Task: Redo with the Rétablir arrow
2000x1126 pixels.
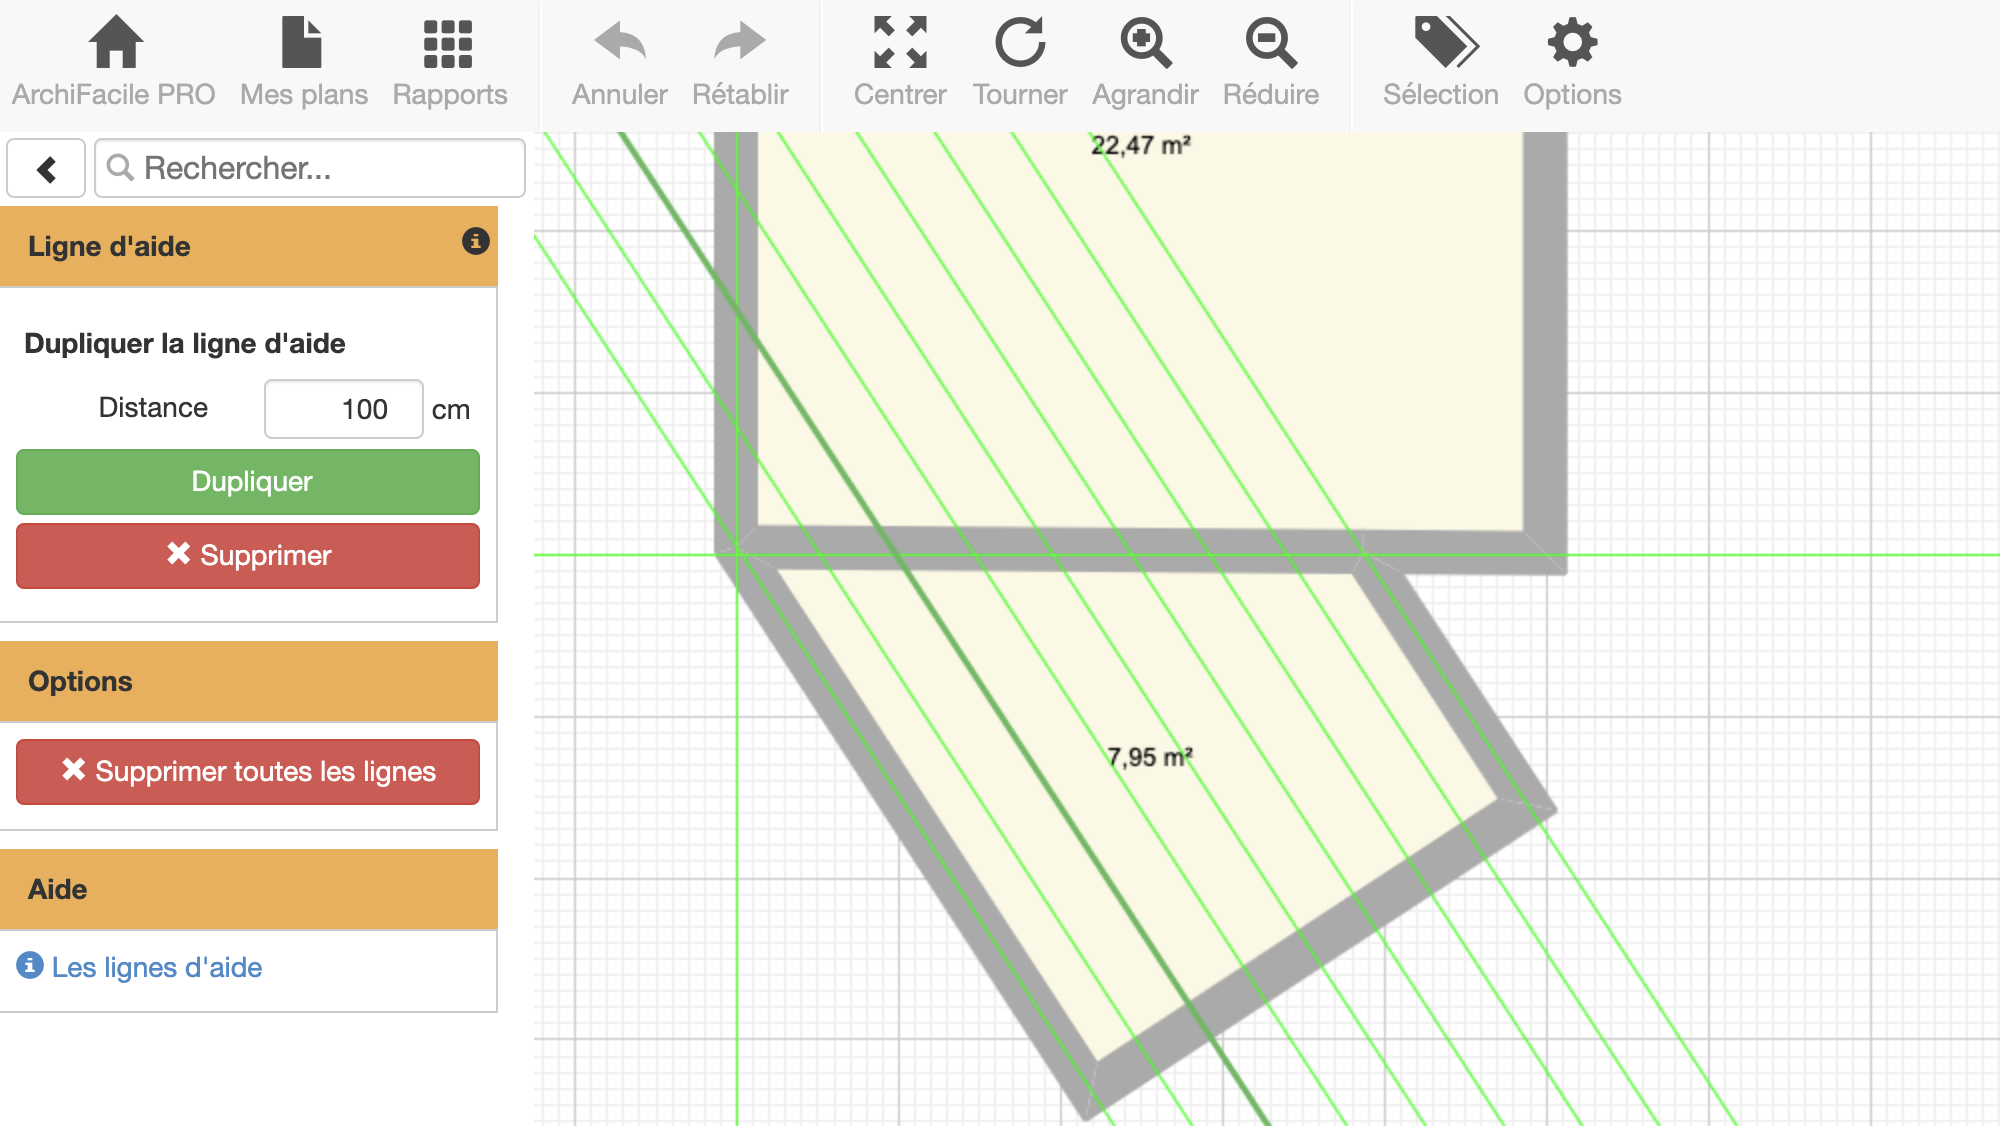Action: pyautogui.click(x=740, y=44)
